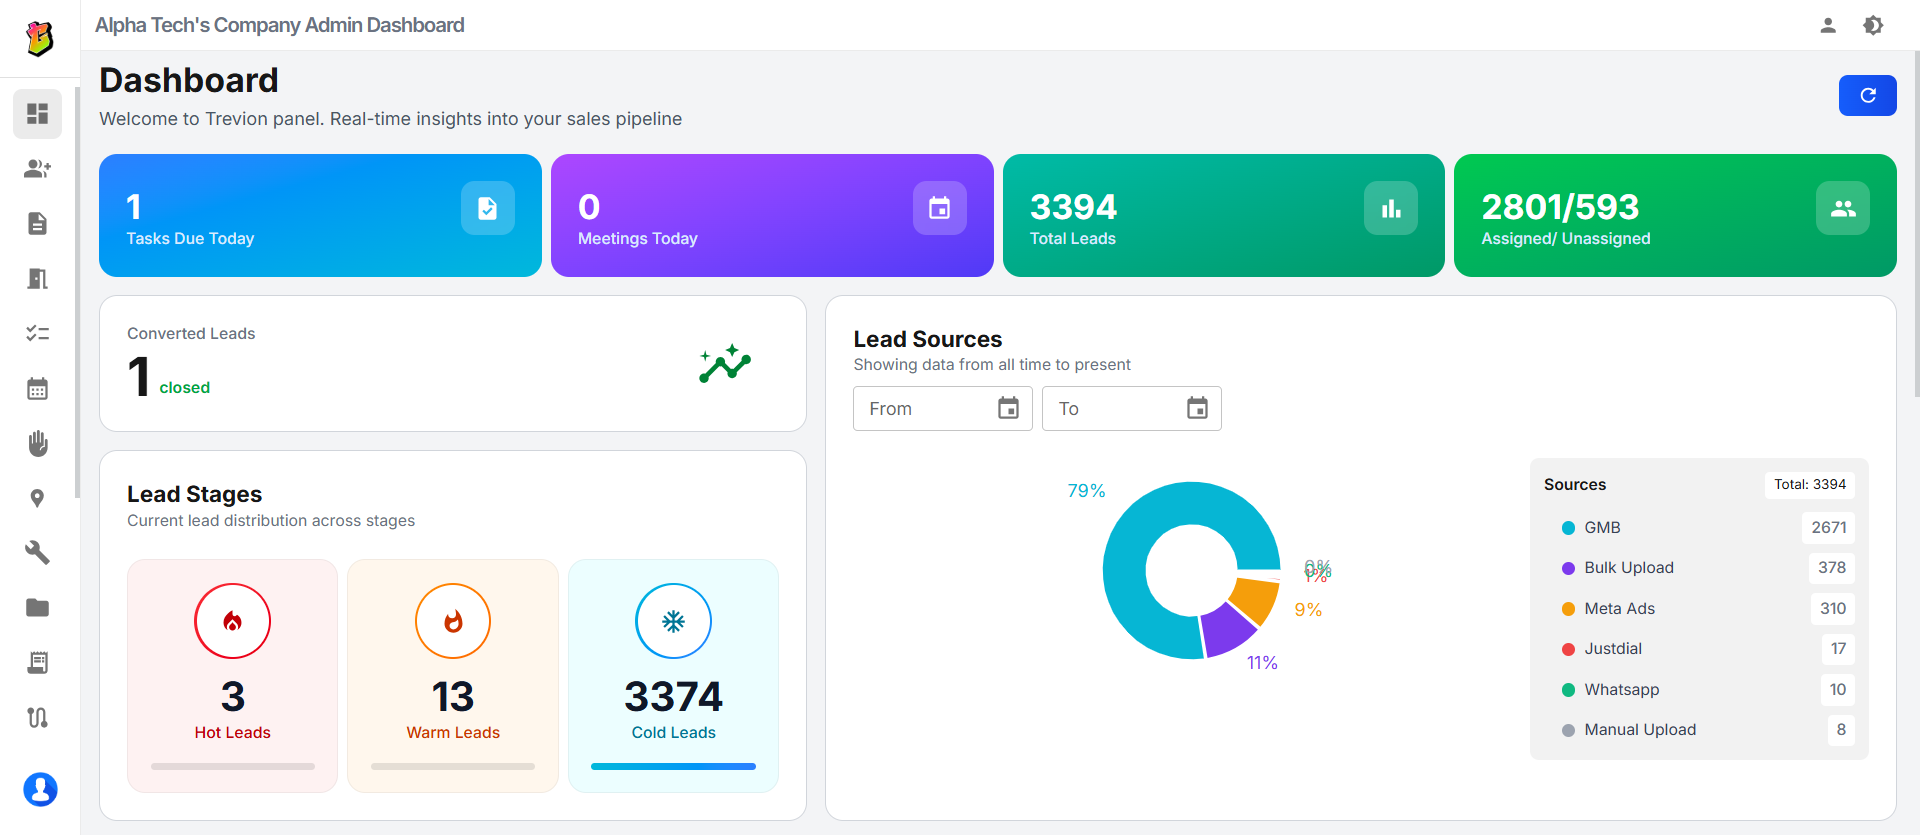The height and width of the screenshot is (835, 1920).
Task: Click the GMB count value 2671
Action: (1829, 527)
